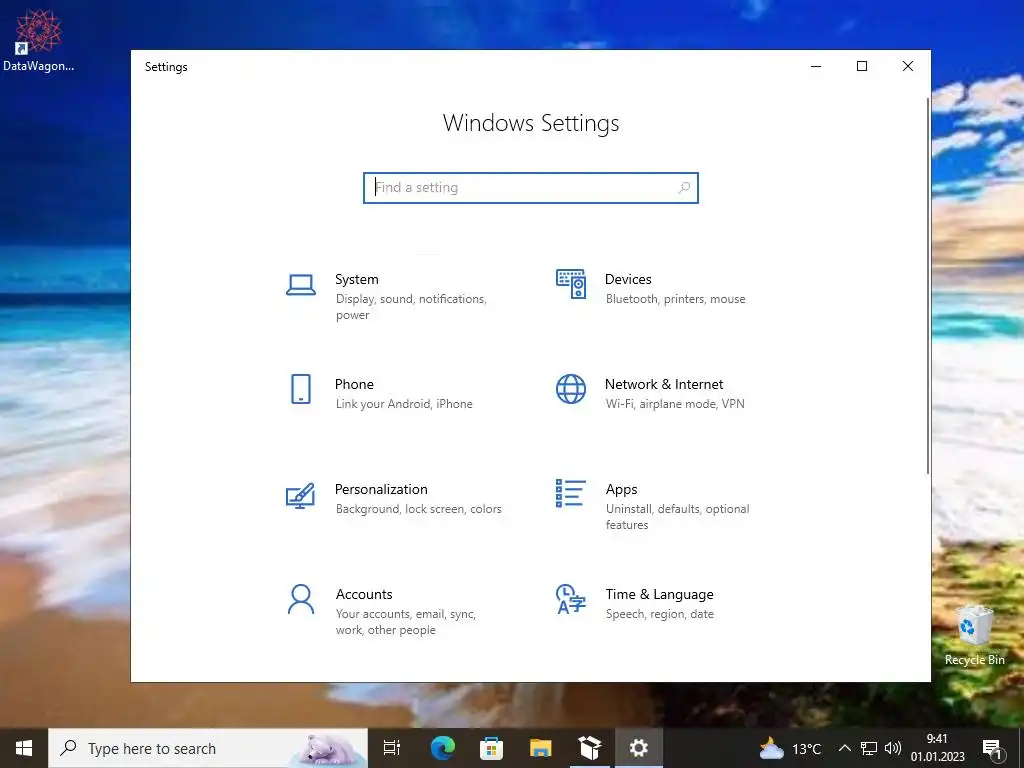Open the Network & Internet globe icon
Viewport: 1024px width, 768px height.
571,389
